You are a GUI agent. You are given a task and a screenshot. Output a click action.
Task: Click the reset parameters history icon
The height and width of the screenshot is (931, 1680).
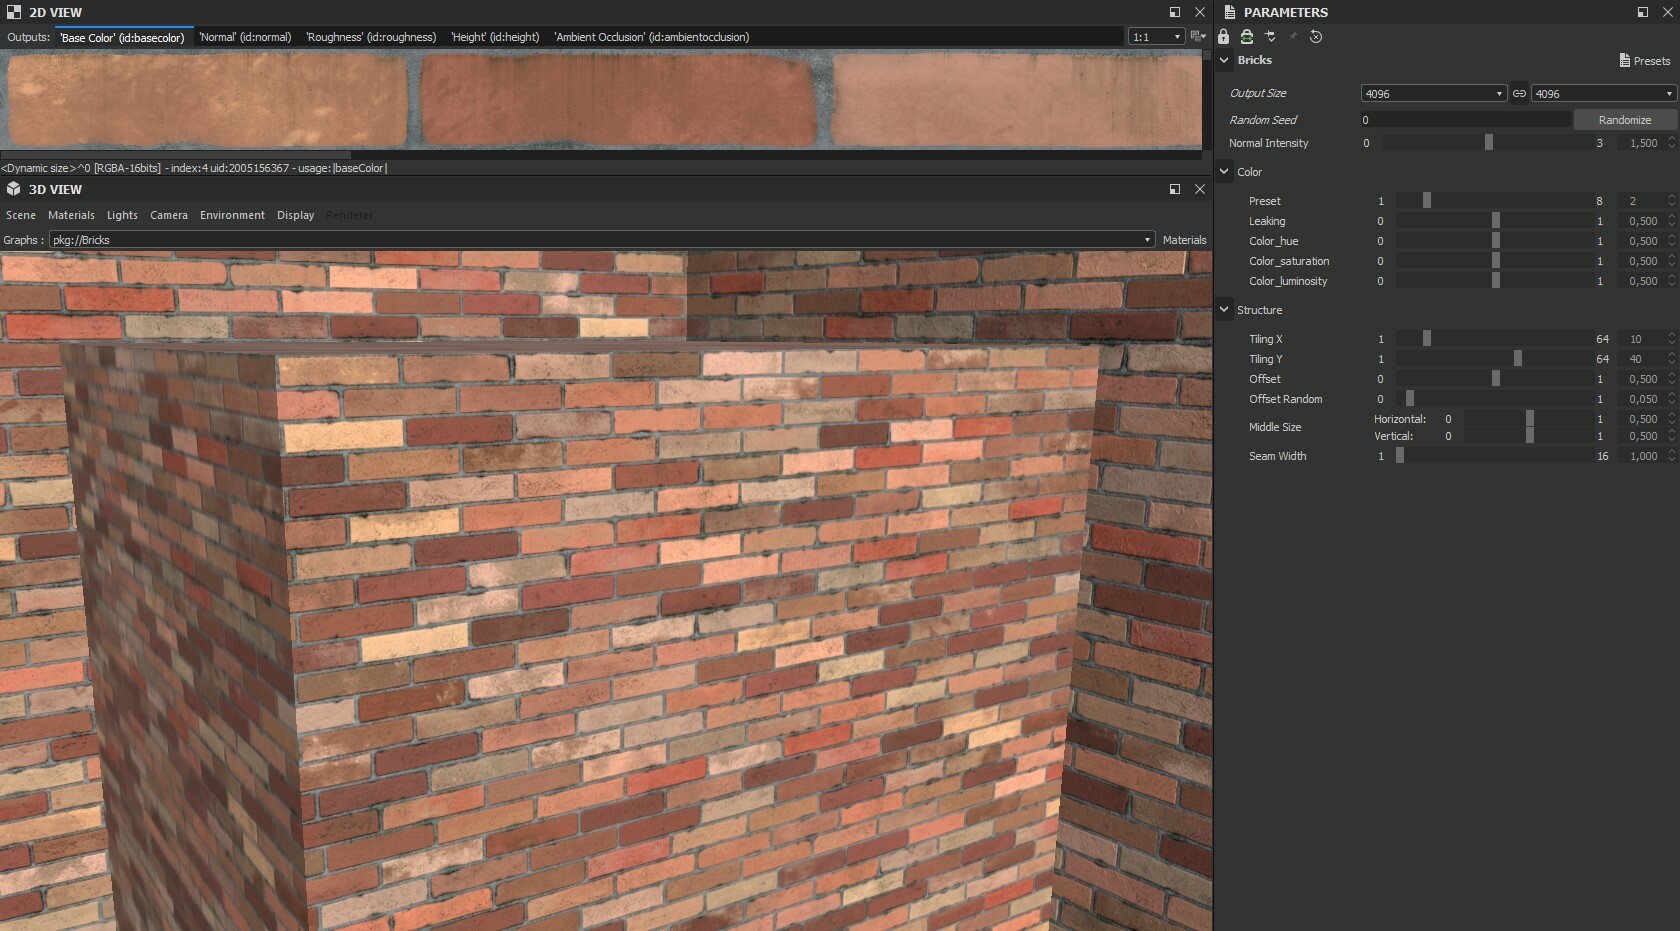pyautogui.click(x=1315, y=37)
